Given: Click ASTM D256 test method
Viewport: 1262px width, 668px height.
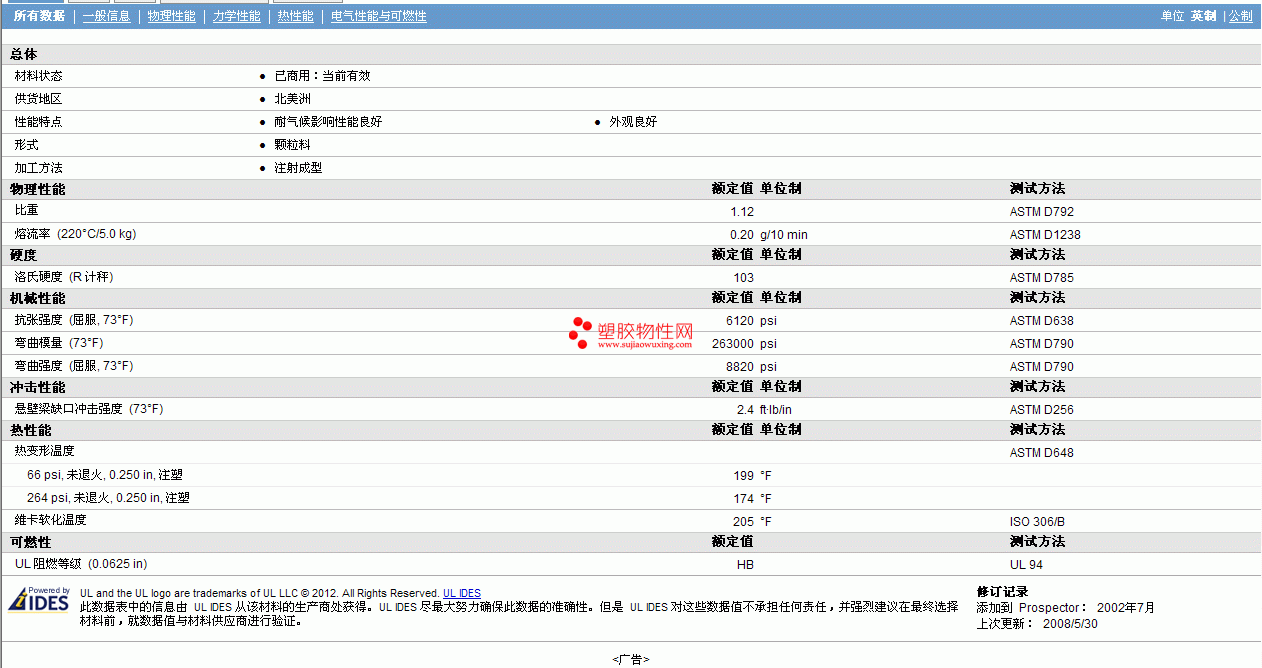Looking at the screenshot, I should pyautogui.click(x=1042, y=410).
